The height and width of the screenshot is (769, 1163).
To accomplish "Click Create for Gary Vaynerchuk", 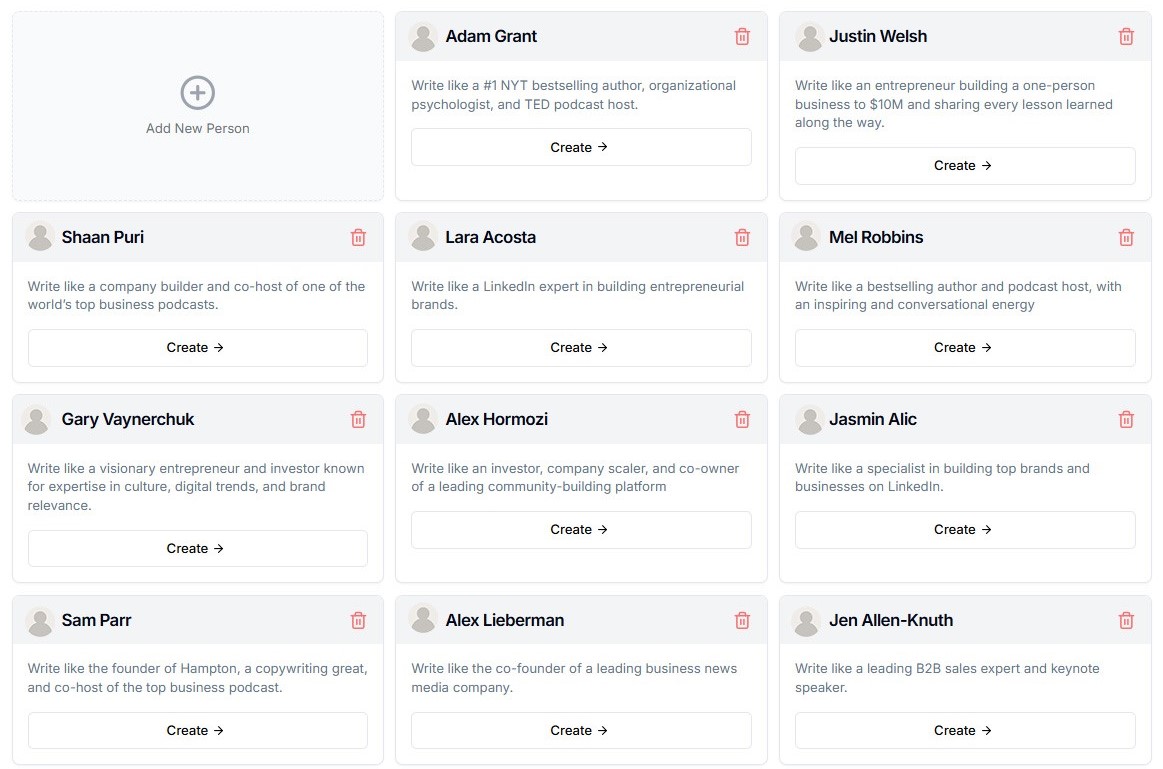I will coord(197,549).
